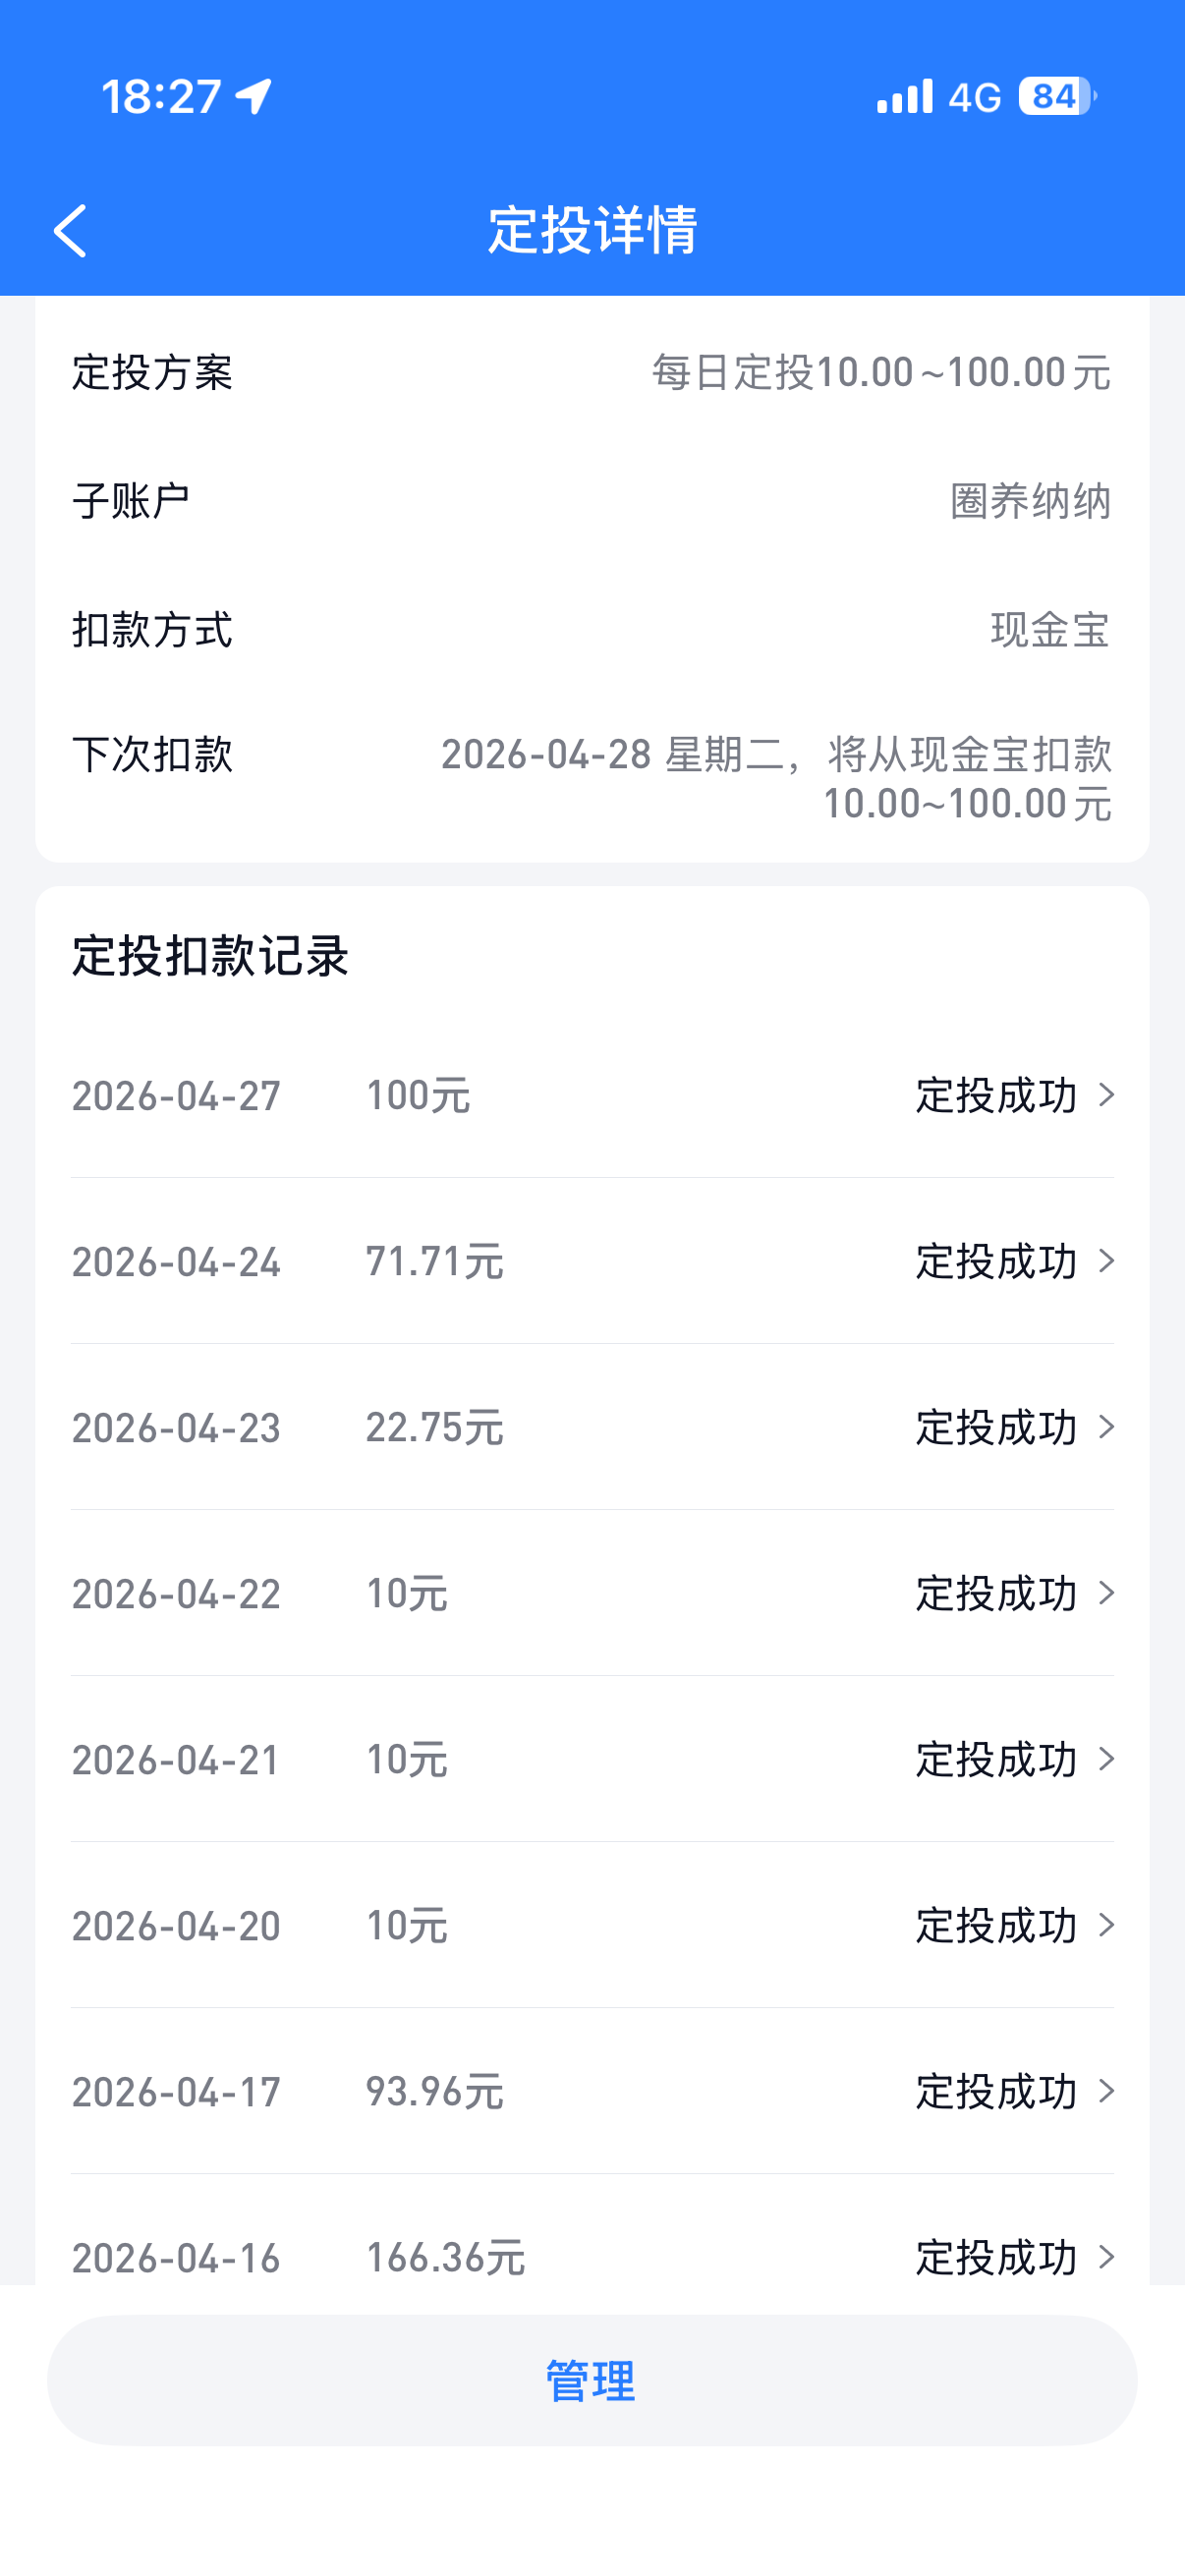The height and width of the screenshot is (2576, 1185).
Task: Tap the 扣款方式 现金宝 row
Action: coord(592,630)
